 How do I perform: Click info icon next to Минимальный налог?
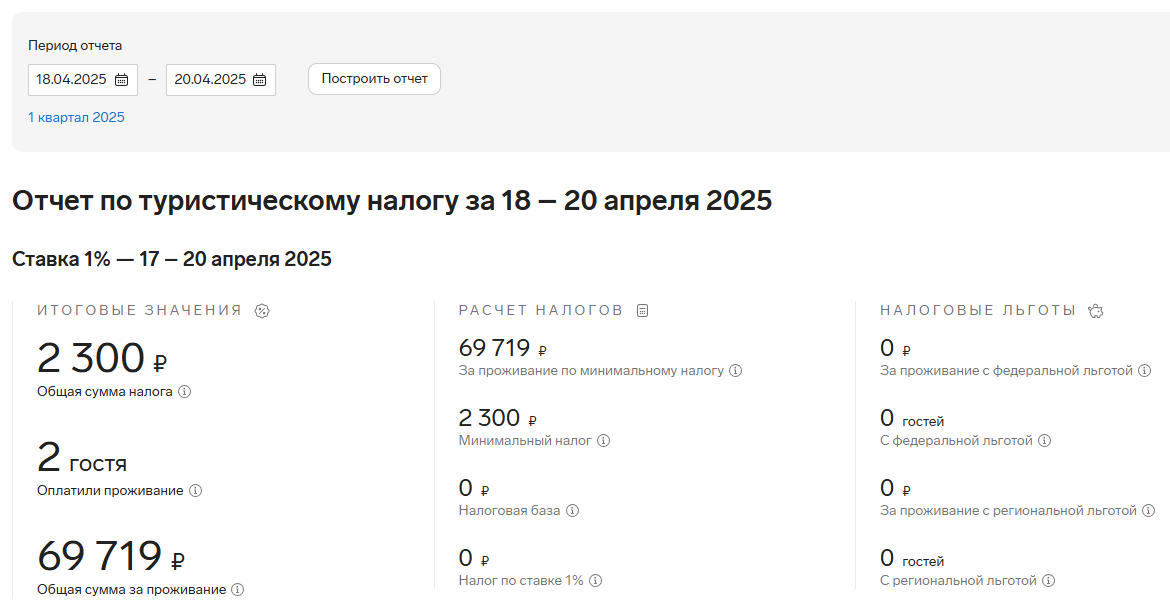click(x=604, y=441)
